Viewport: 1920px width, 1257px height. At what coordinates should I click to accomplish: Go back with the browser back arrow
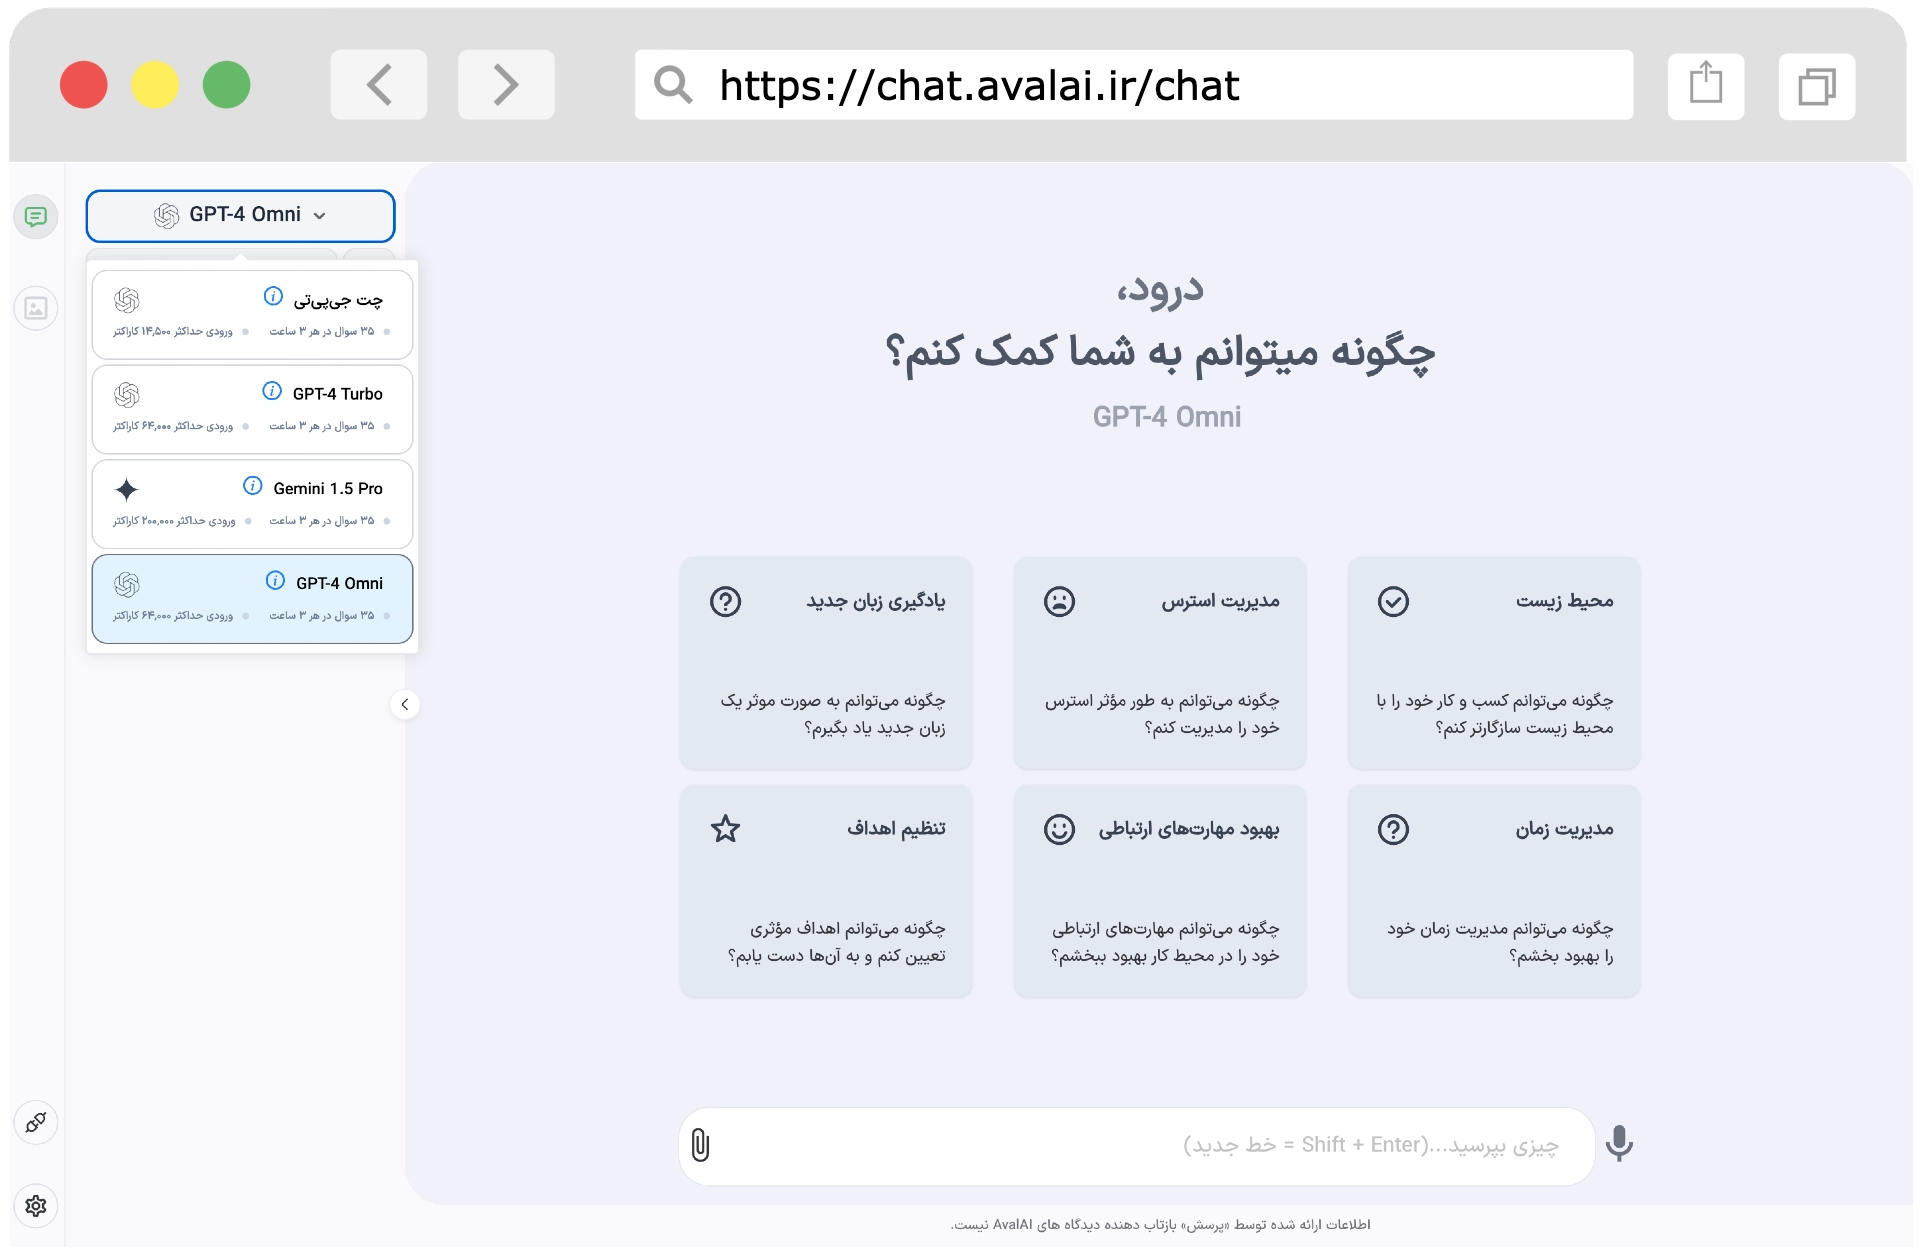[x=379, y=85]
